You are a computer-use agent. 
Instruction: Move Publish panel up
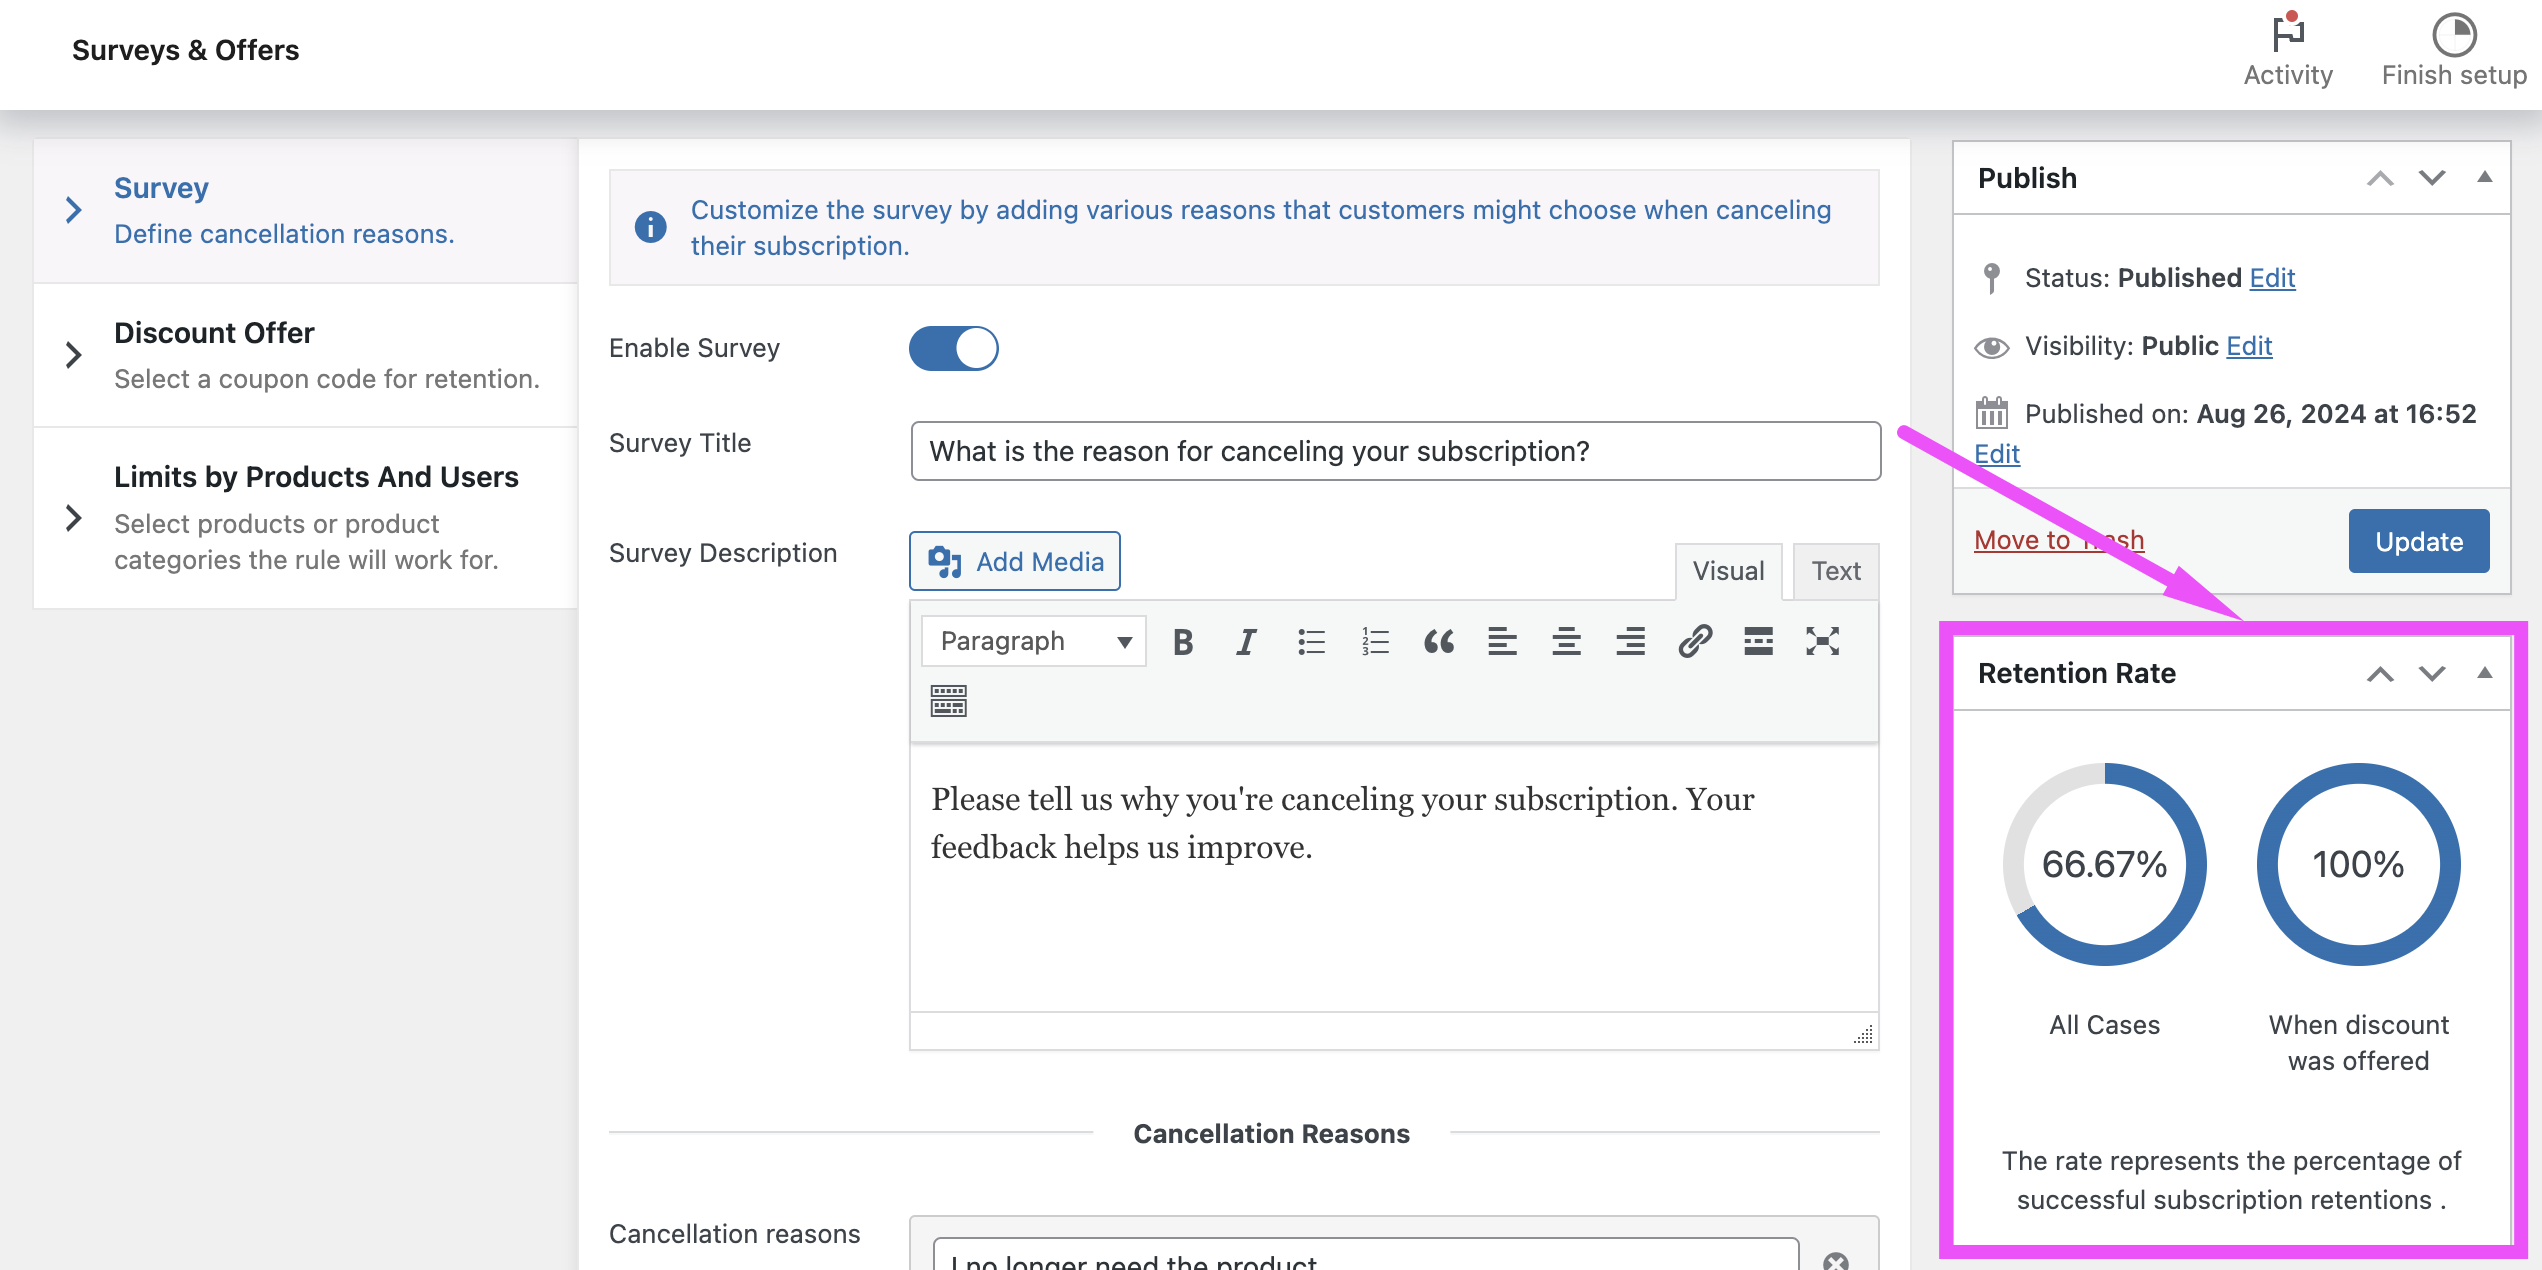pyautogui.click(x=2380, y=178)
